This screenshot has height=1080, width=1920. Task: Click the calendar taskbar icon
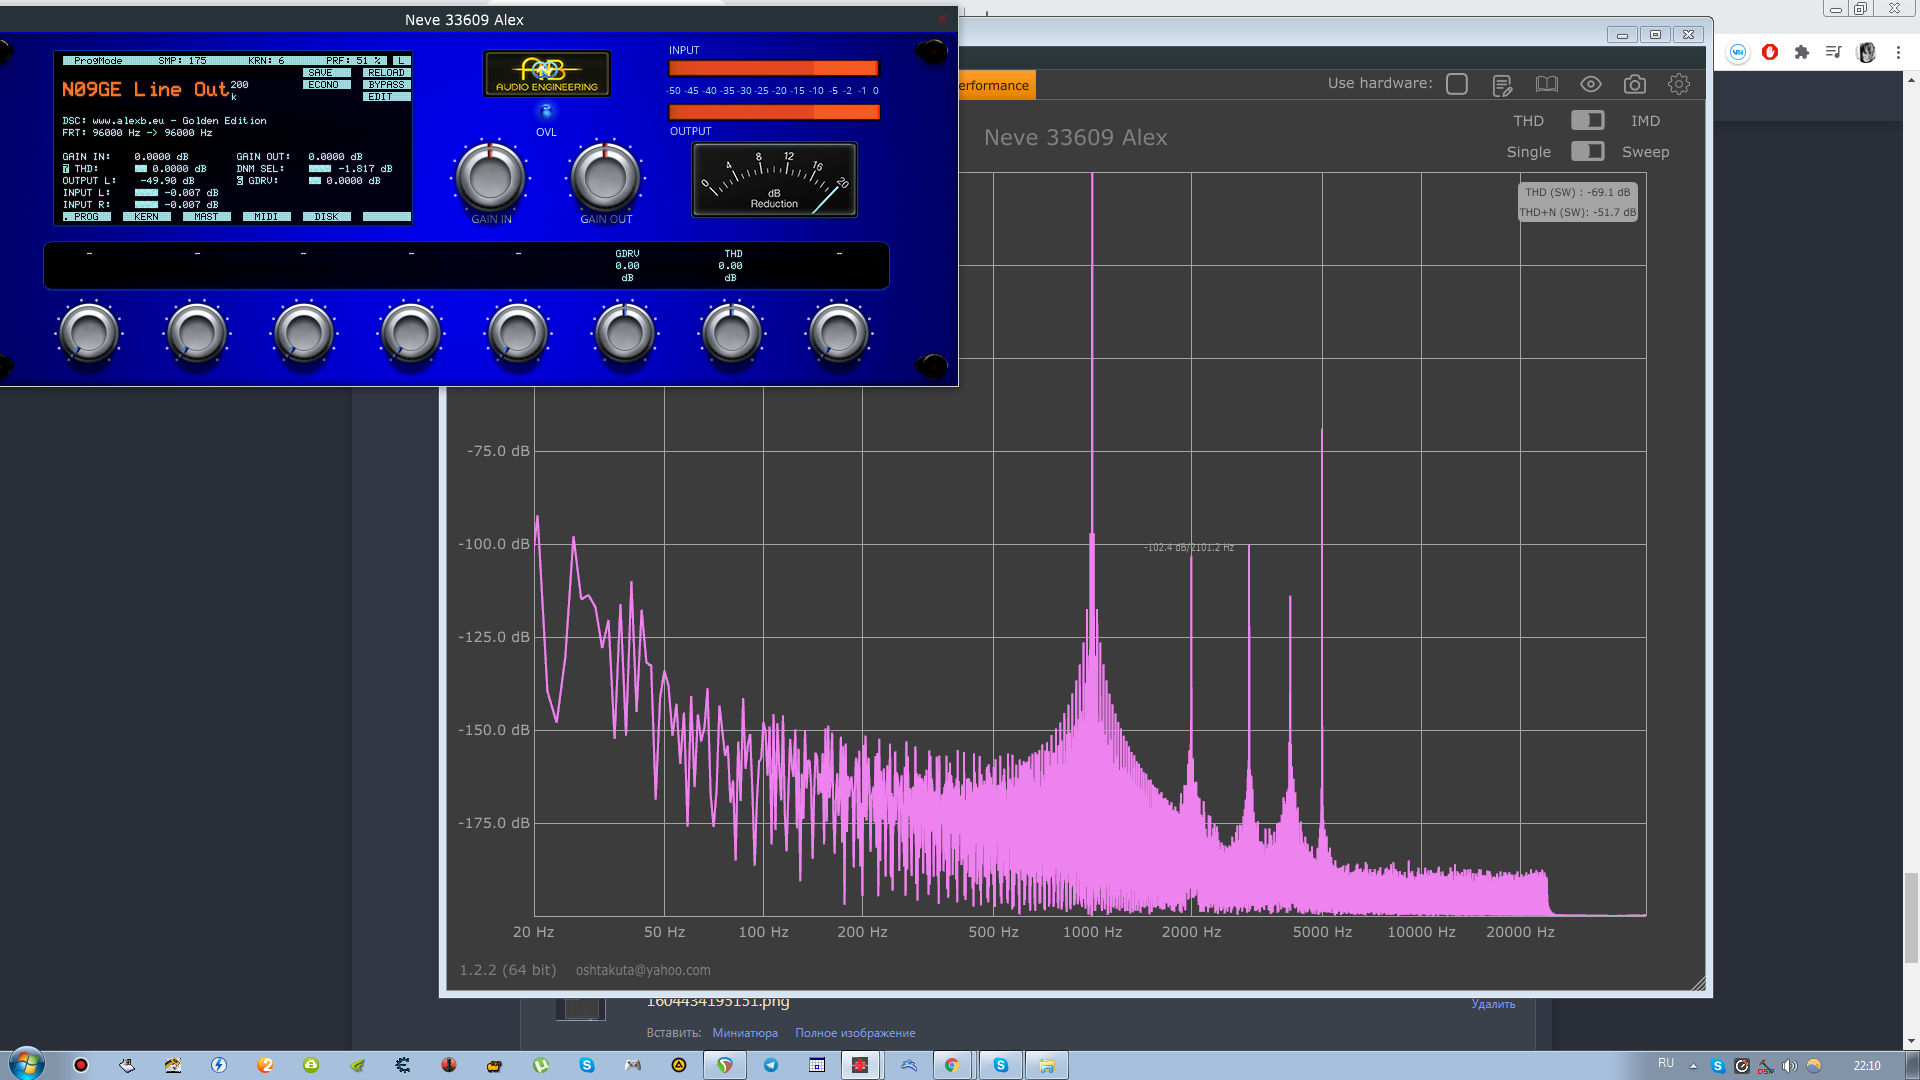(x=817, y=1065)
